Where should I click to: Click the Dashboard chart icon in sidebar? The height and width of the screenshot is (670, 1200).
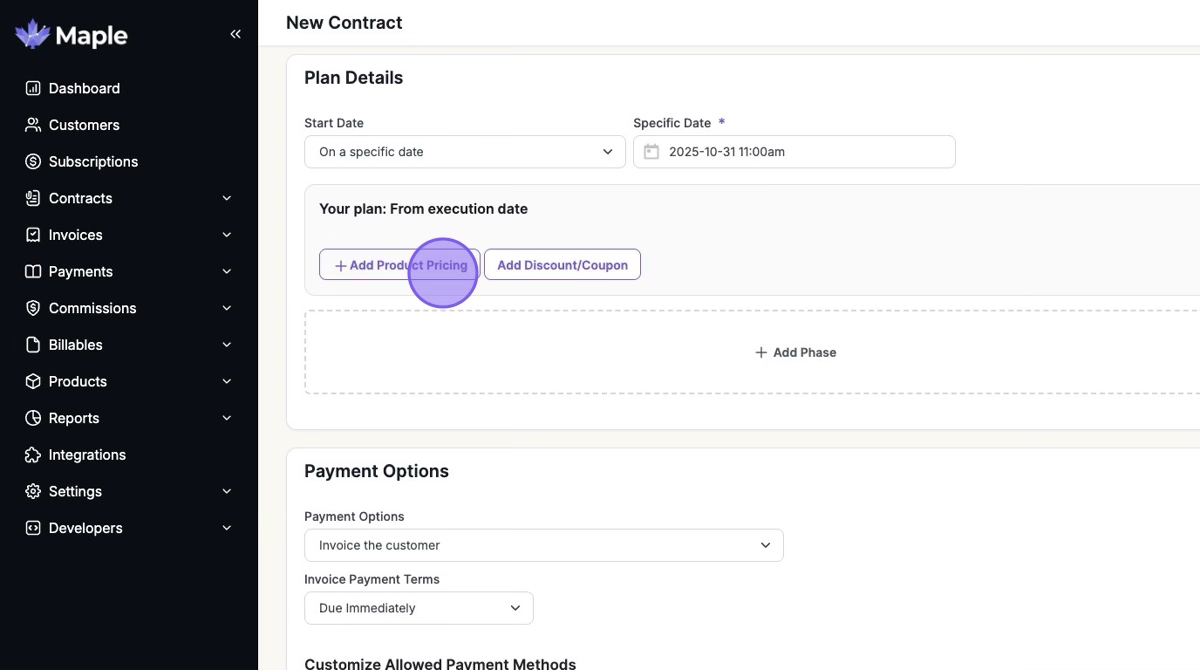tap(33, 88)
